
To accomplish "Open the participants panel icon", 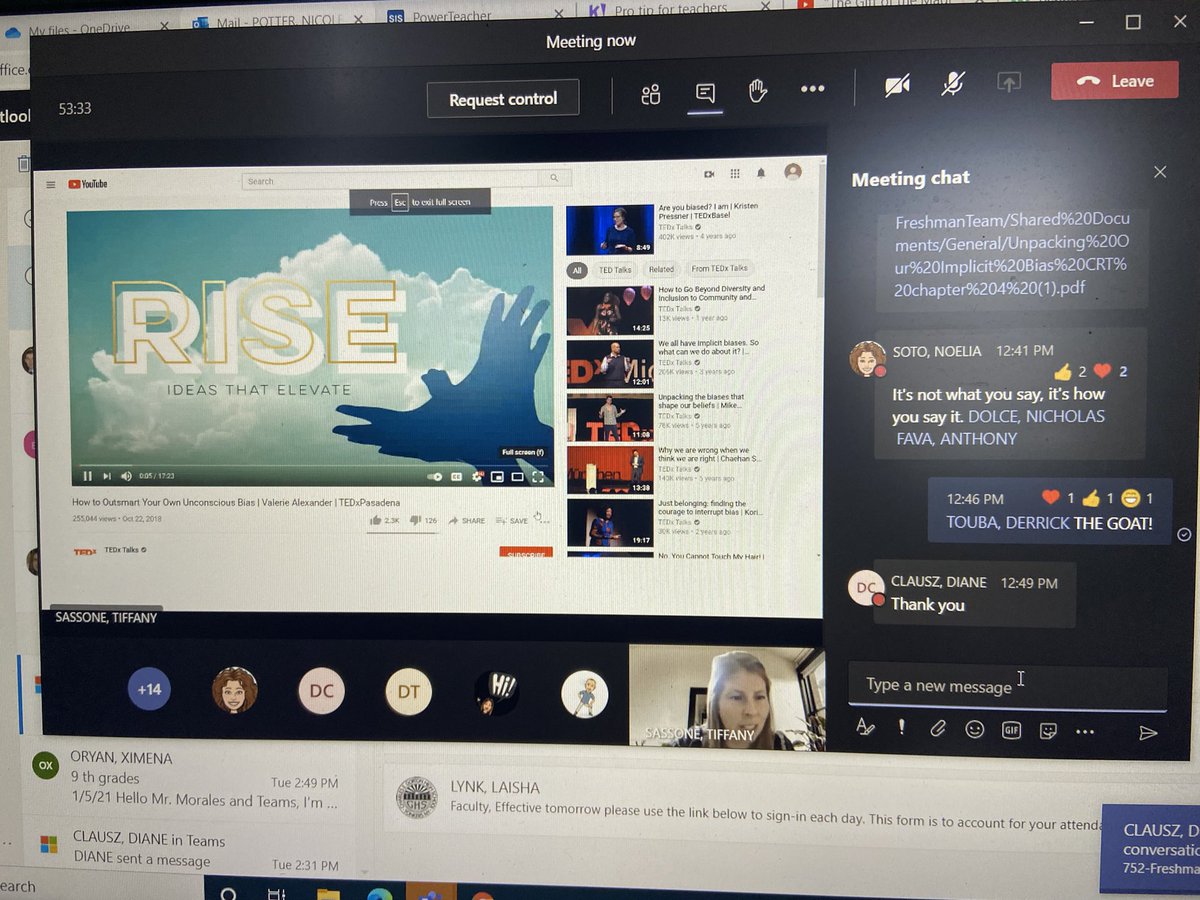I will coord(651,94).
